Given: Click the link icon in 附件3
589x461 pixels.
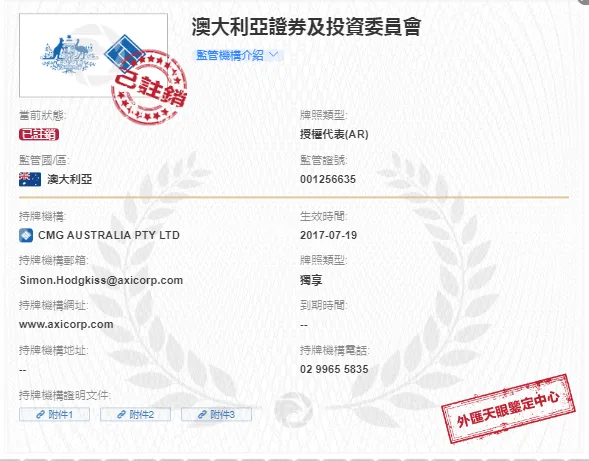Looking at the screenshot, I should point(202,414).
